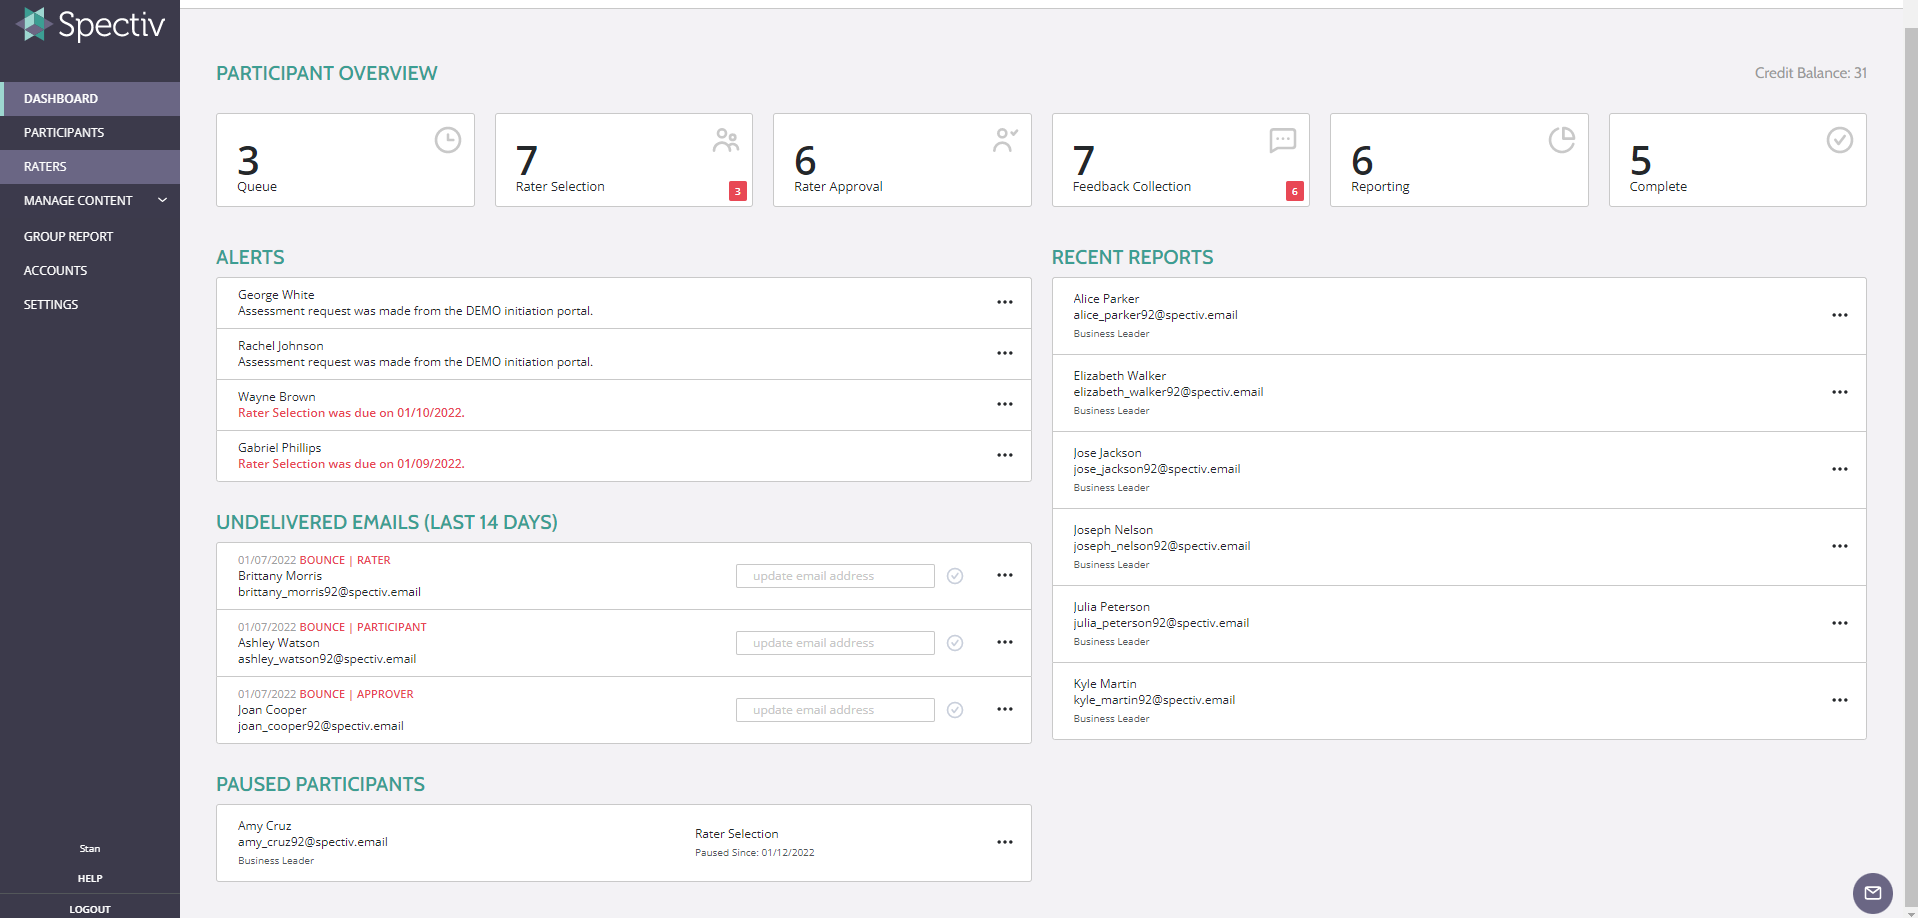Click the chat bubble icon on Feedback Collection
This screenshot has width=1918, height=918.
coord(1282,140)
